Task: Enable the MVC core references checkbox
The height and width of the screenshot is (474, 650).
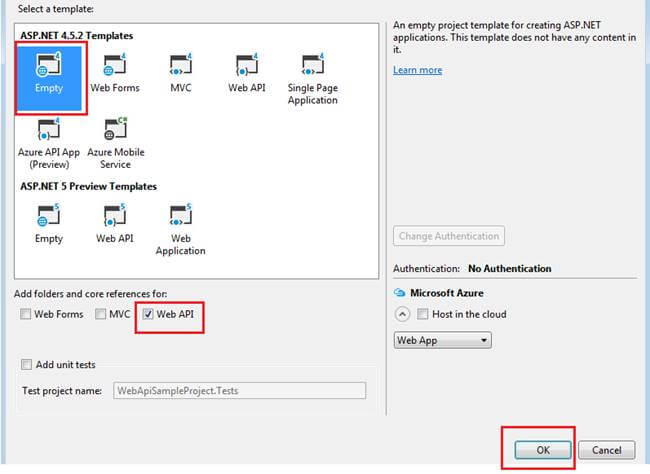Action: tap(100, 314)
